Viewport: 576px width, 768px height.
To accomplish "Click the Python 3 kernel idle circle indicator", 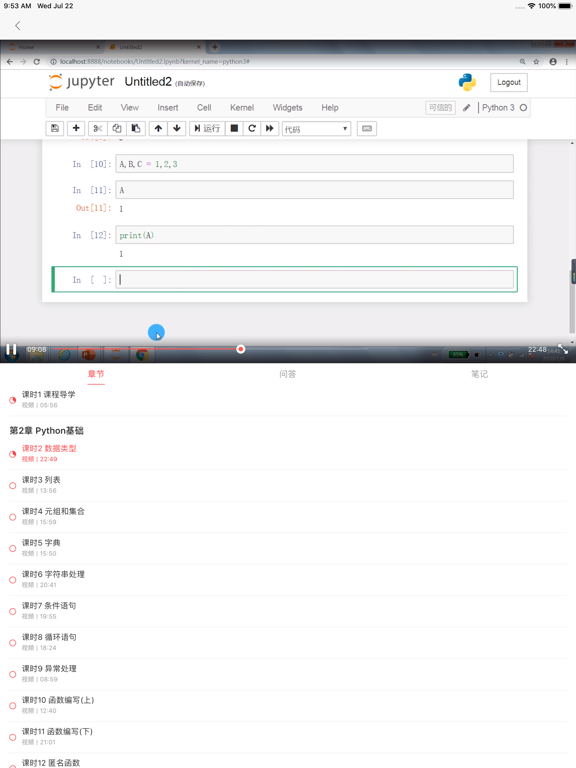I will click(523, 108).
